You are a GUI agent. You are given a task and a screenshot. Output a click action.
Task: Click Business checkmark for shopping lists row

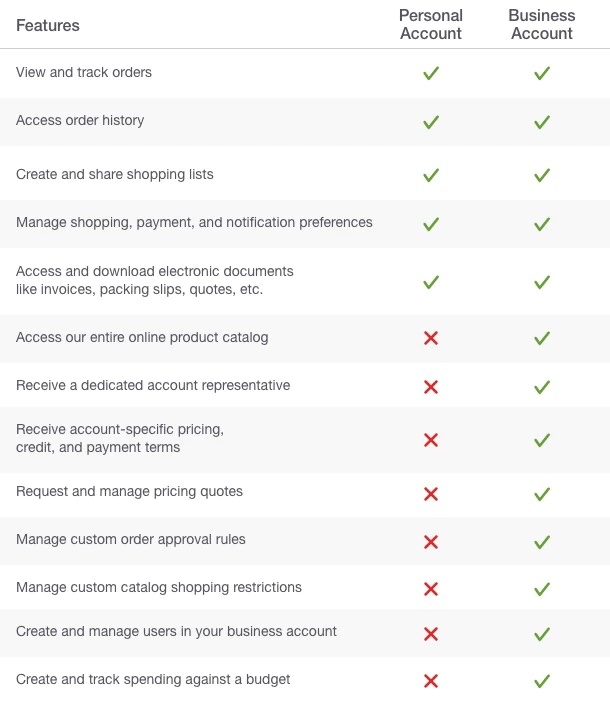542,175
